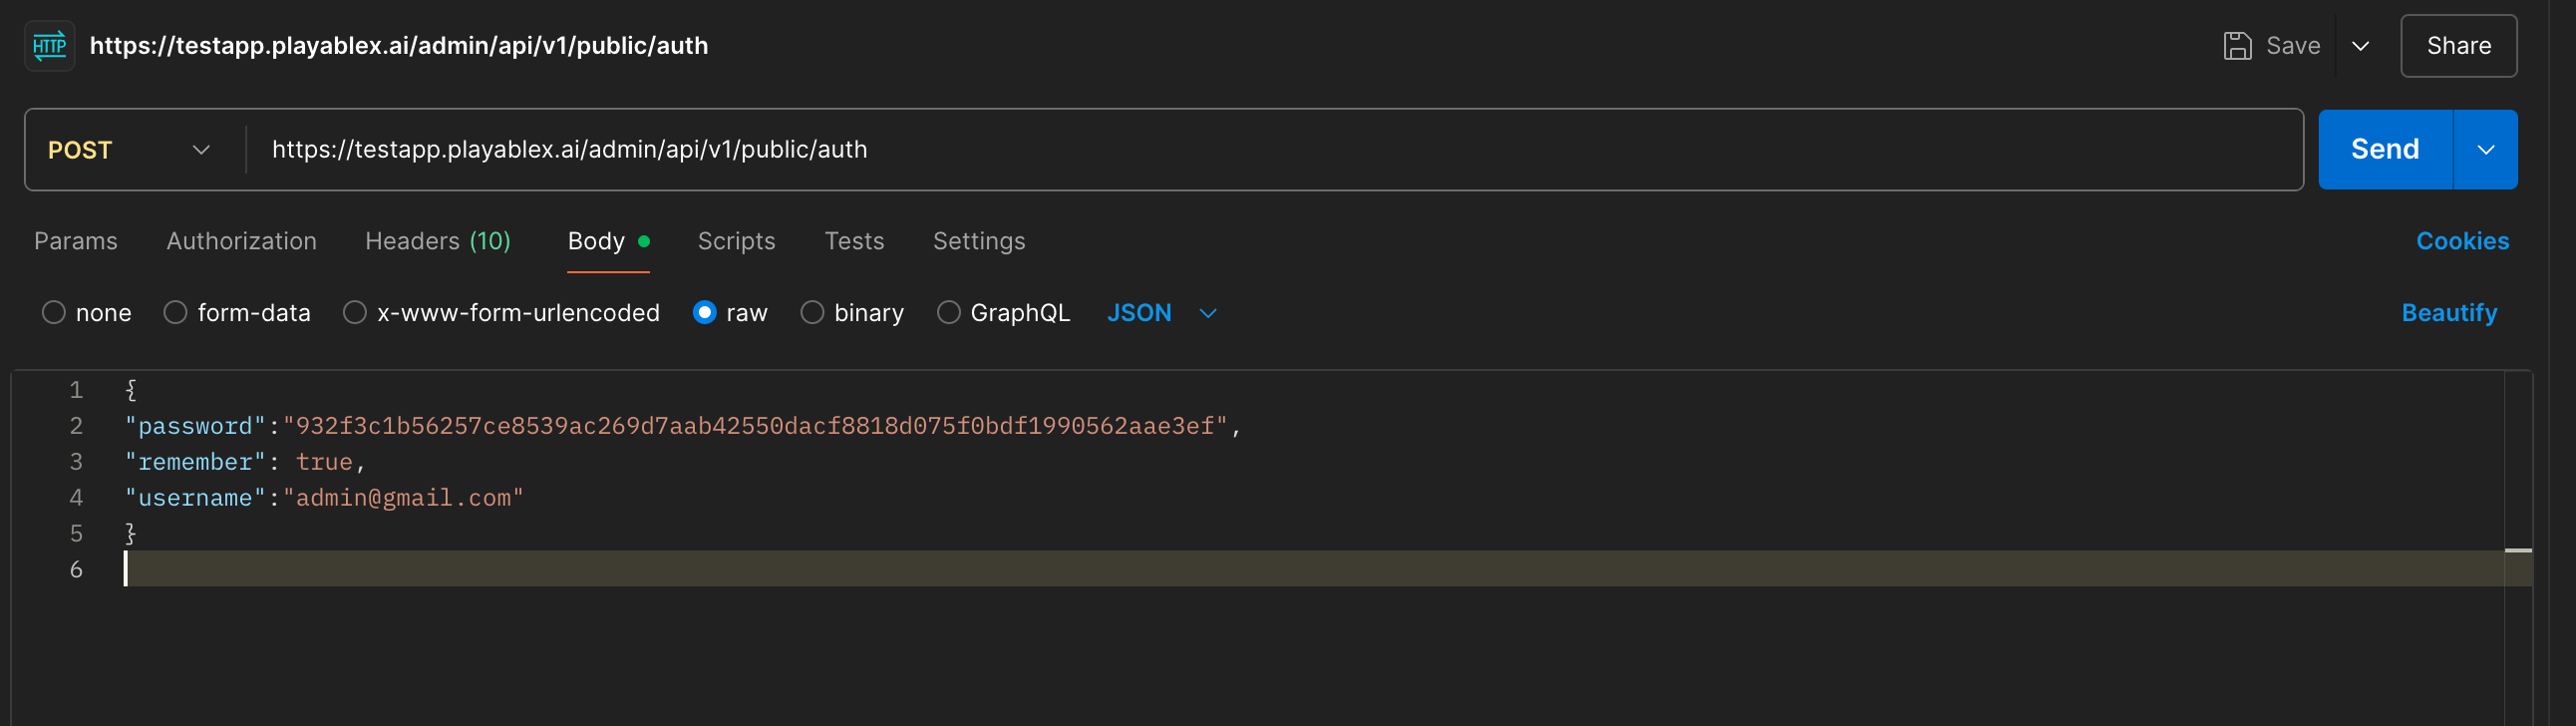Viewport: 2576px width, 726px height.
Task: Choose x-www-form-urlencoded body type
Action: (x=355, y=313)
